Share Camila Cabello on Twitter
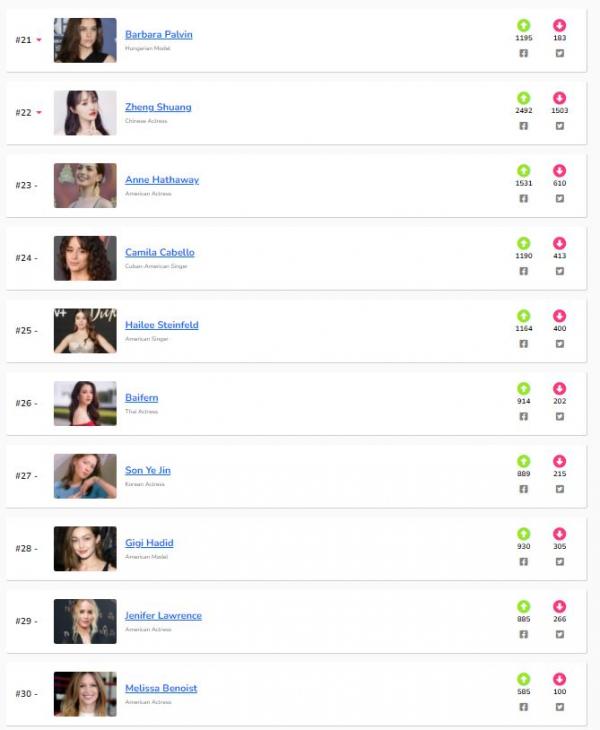600x730 pixels. pos(559,271)
